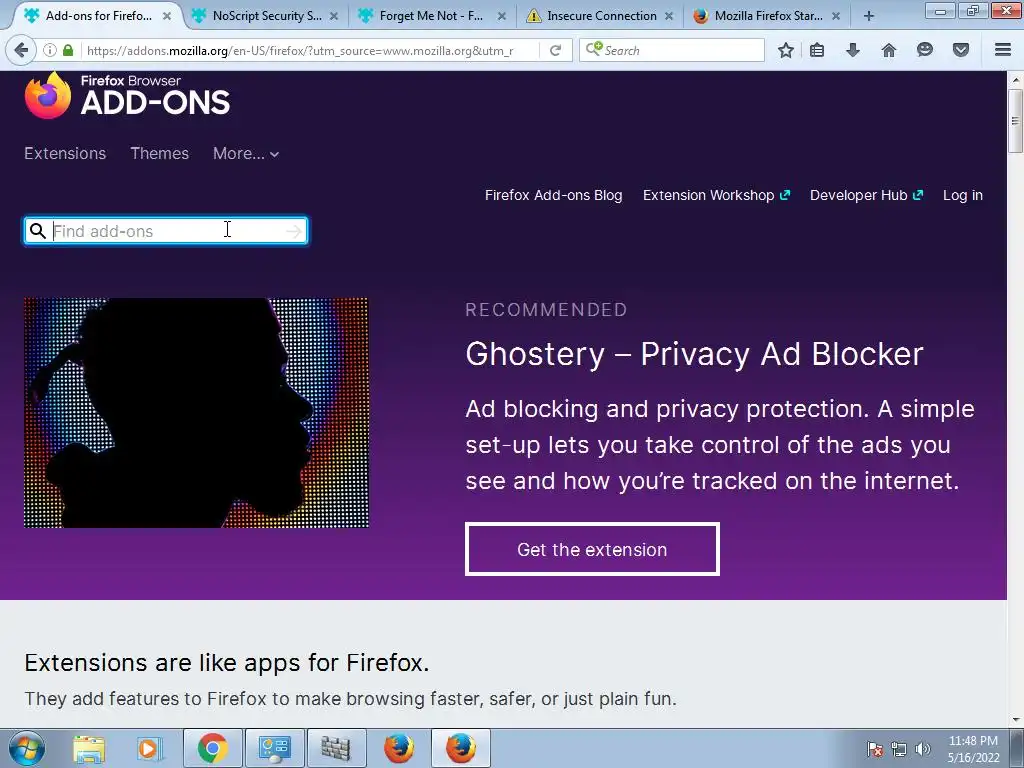Switch to Mozilla Firefox Start Page tab
Image resolution: width=1024 pixels, height=768 pixels.
click(x=768, y=16)
